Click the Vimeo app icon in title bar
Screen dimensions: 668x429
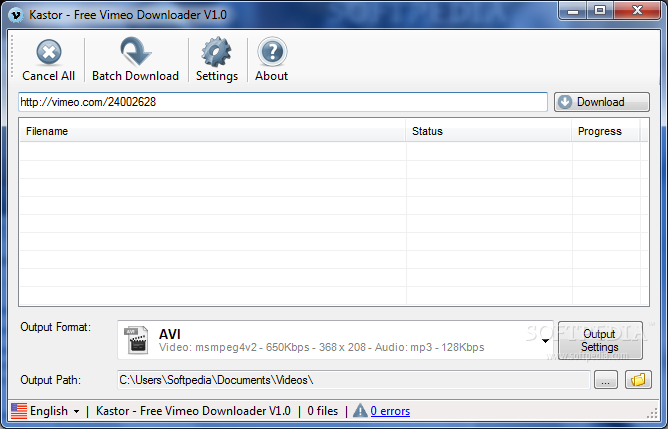click(16, 15)
